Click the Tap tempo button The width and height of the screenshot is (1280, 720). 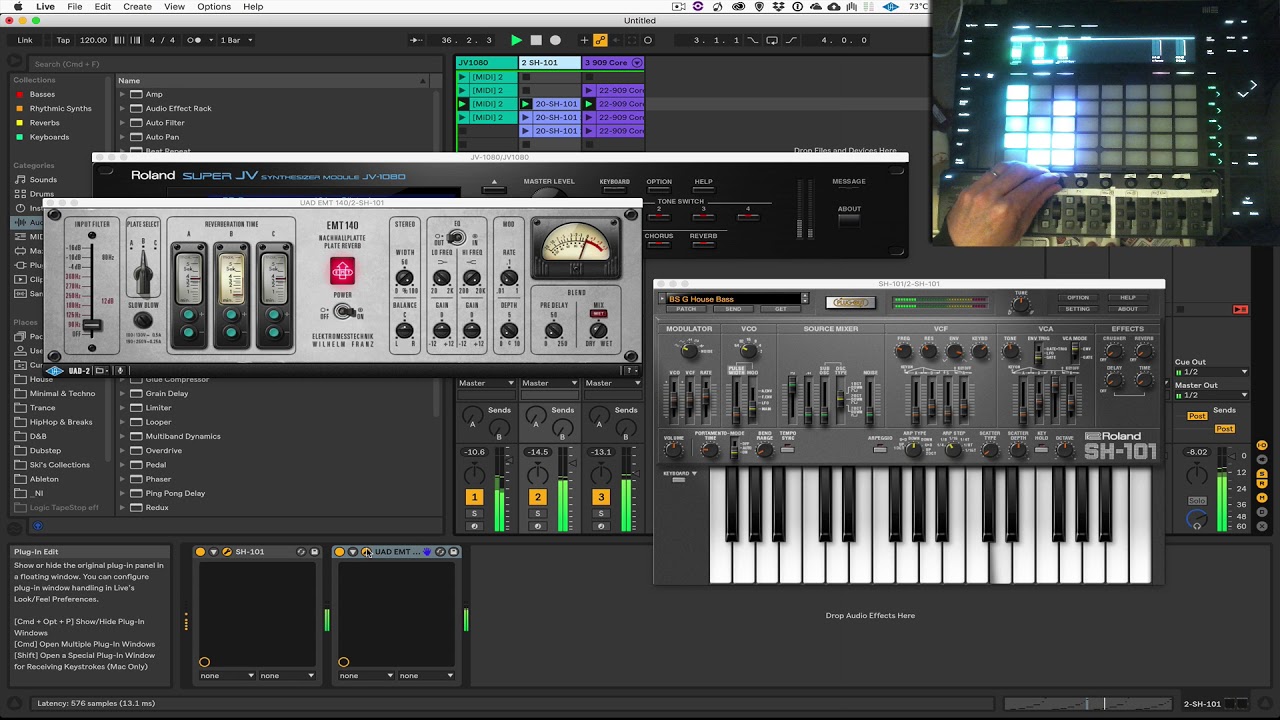(x=63, y=40)
